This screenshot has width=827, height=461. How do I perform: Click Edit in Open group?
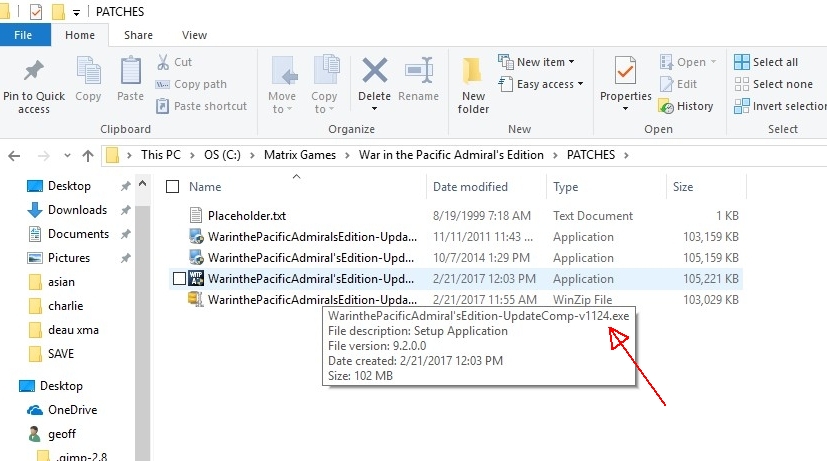(x=678, y=84)
